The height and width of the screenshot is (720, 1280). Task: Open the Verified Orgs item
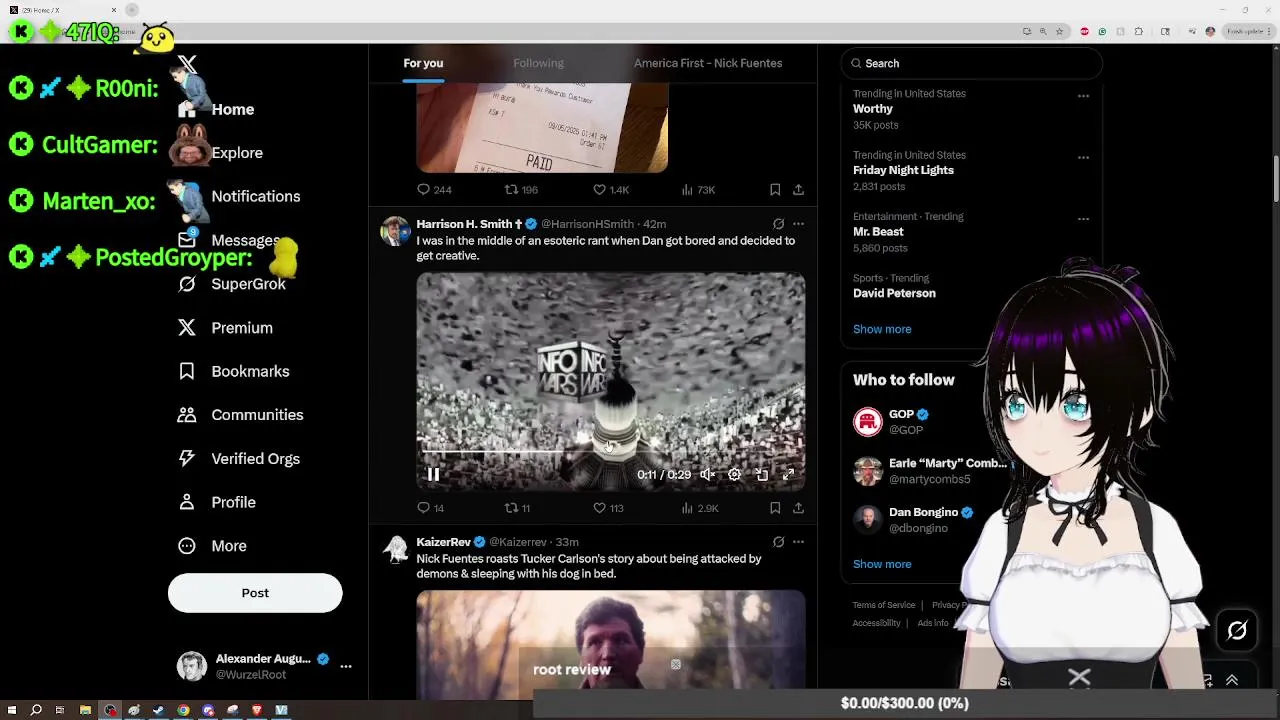pyautogui.click(x=238, y=459)
